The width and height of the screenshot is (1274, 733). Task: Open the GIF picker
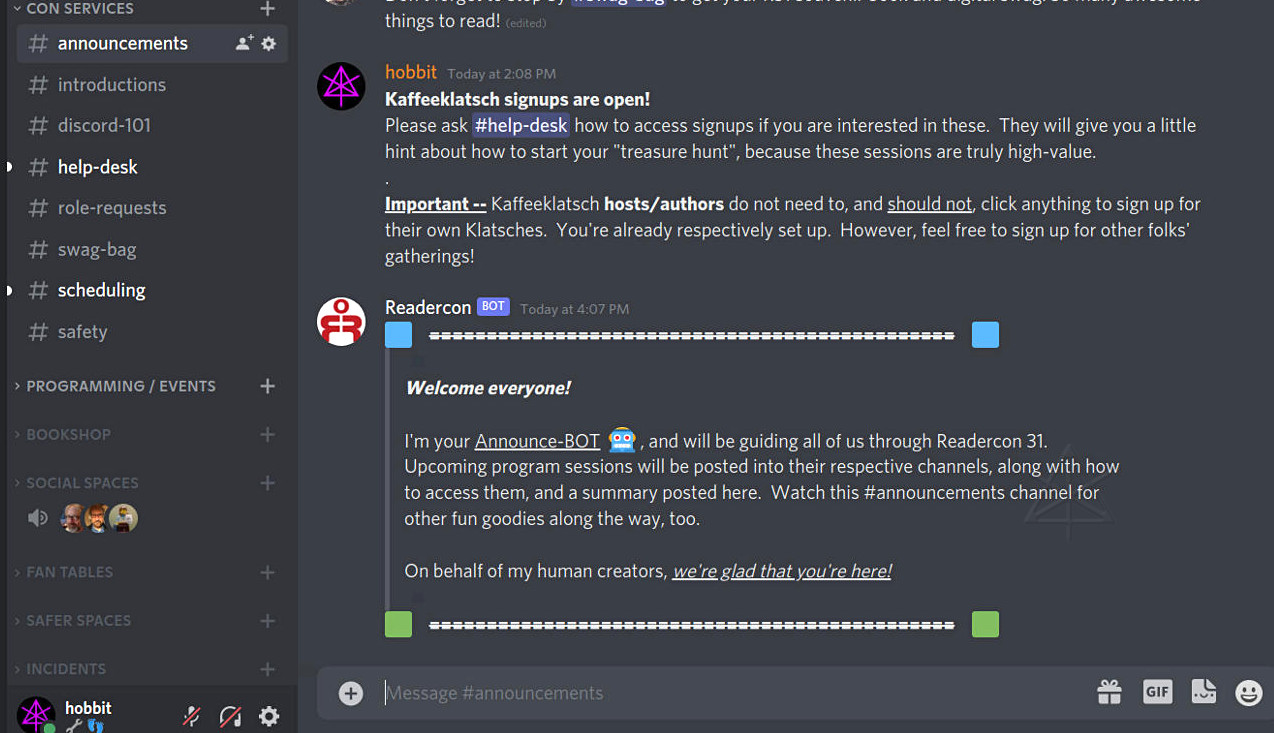coord(1157,692)
